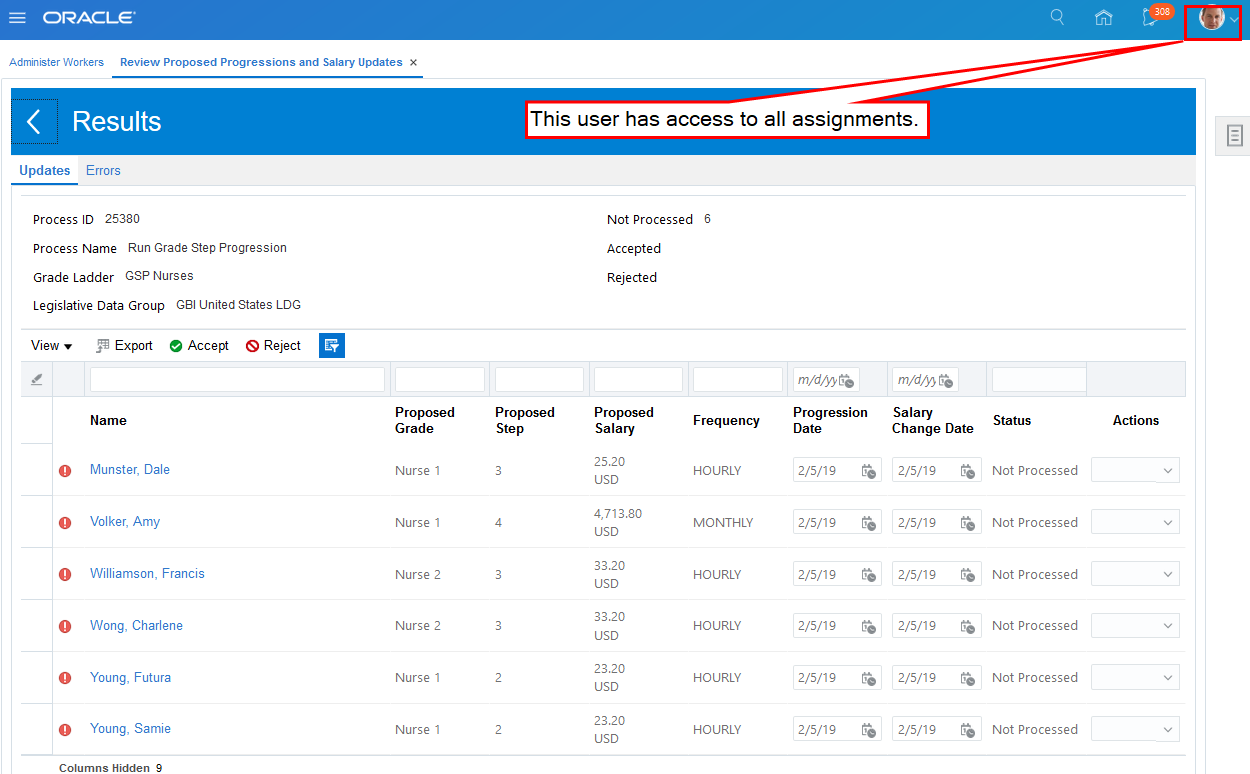Click the Status filter field
This screenshot has height=774, width=1250.
pyautogui.click(x=1039, y=379)
